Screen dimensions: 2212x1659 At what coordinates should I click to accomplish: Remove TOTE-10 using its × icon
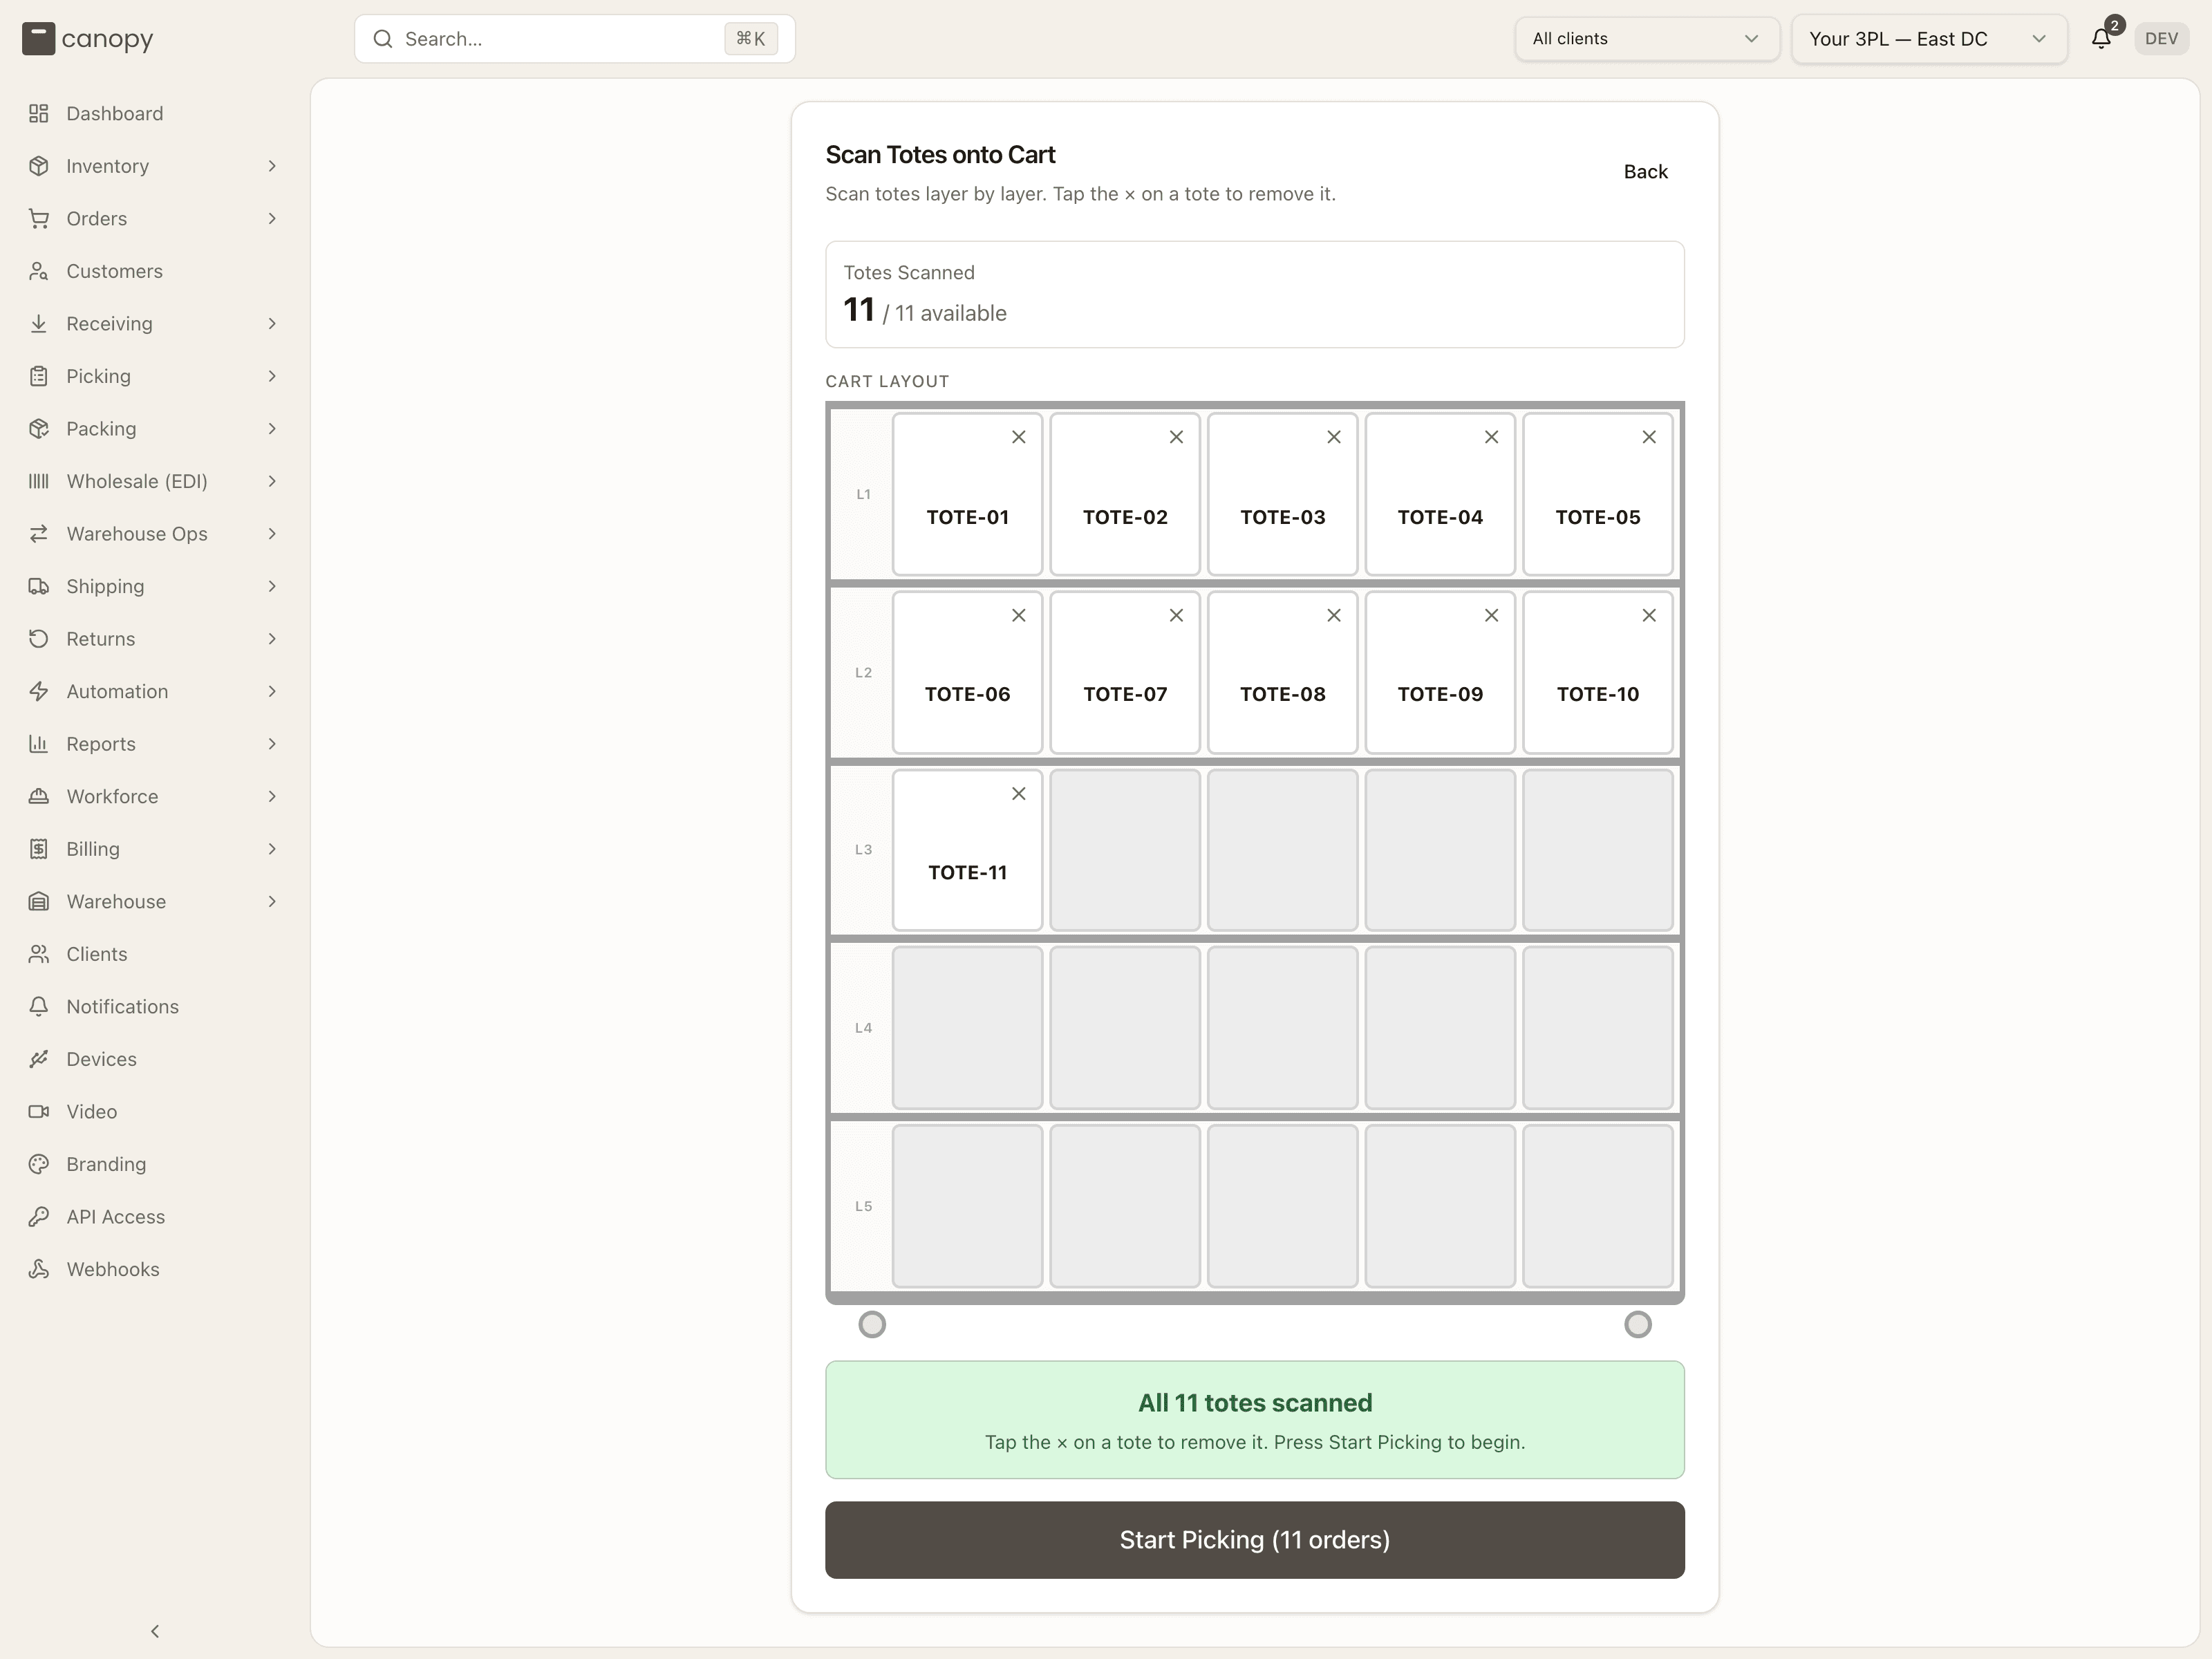pos(1649,615)
